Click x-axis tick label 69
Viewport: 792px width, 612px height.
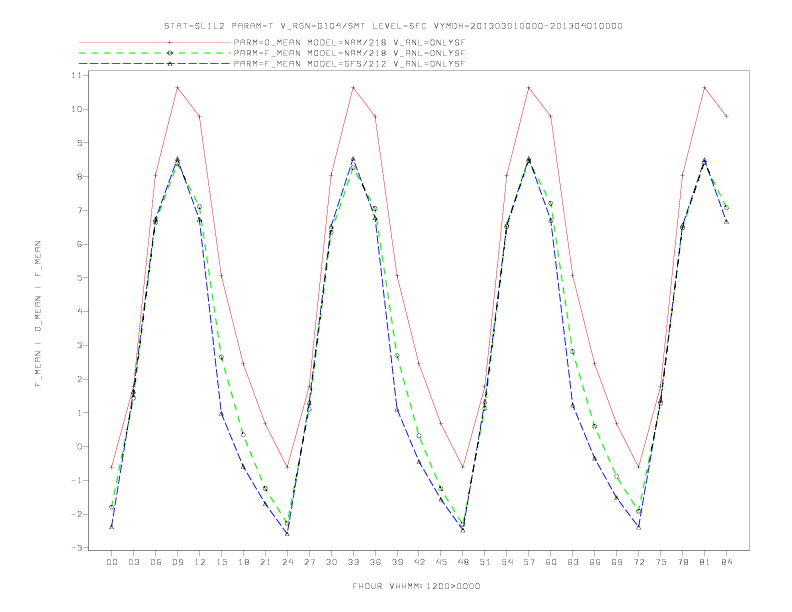click(617, 562)
